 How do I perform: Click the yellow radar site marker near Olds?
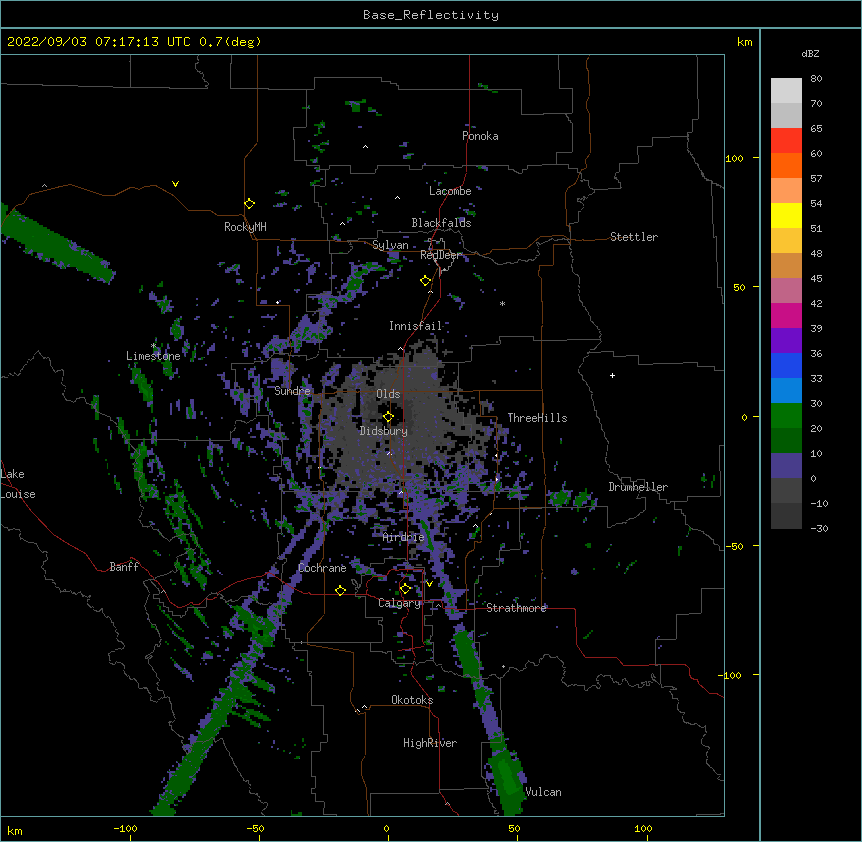388,416
